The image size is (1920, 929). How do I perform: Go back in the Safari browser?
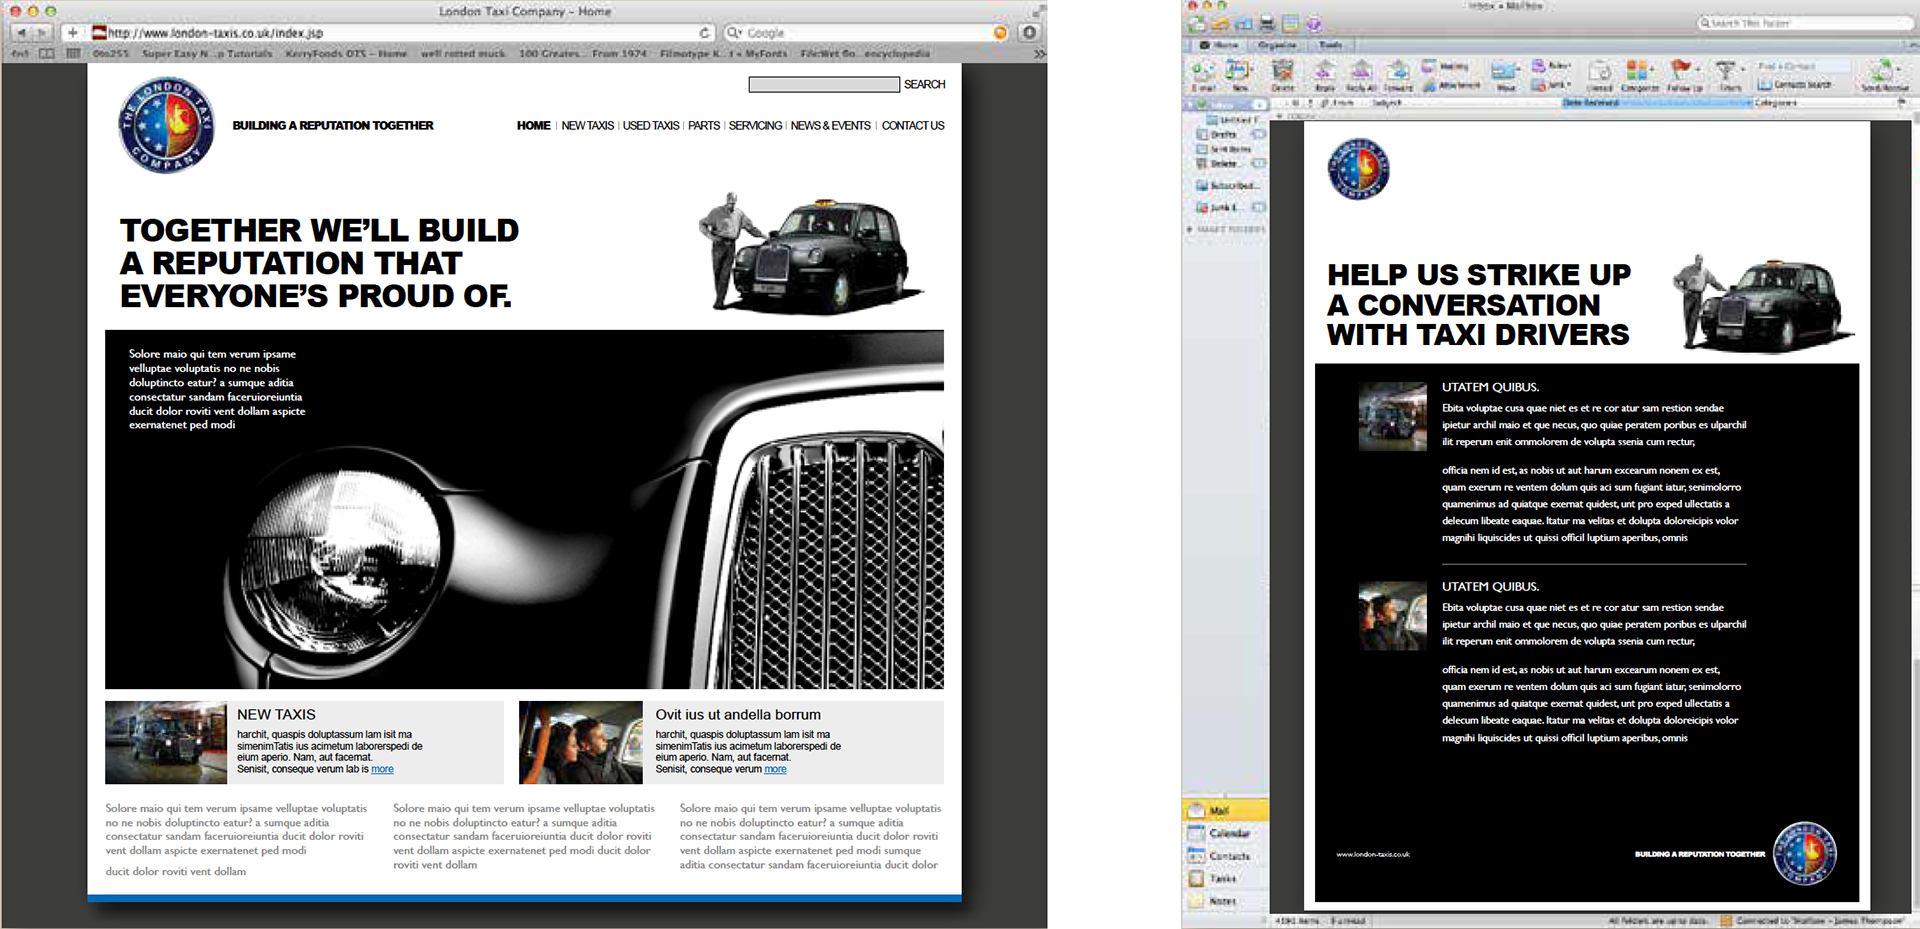pos(21,33)
